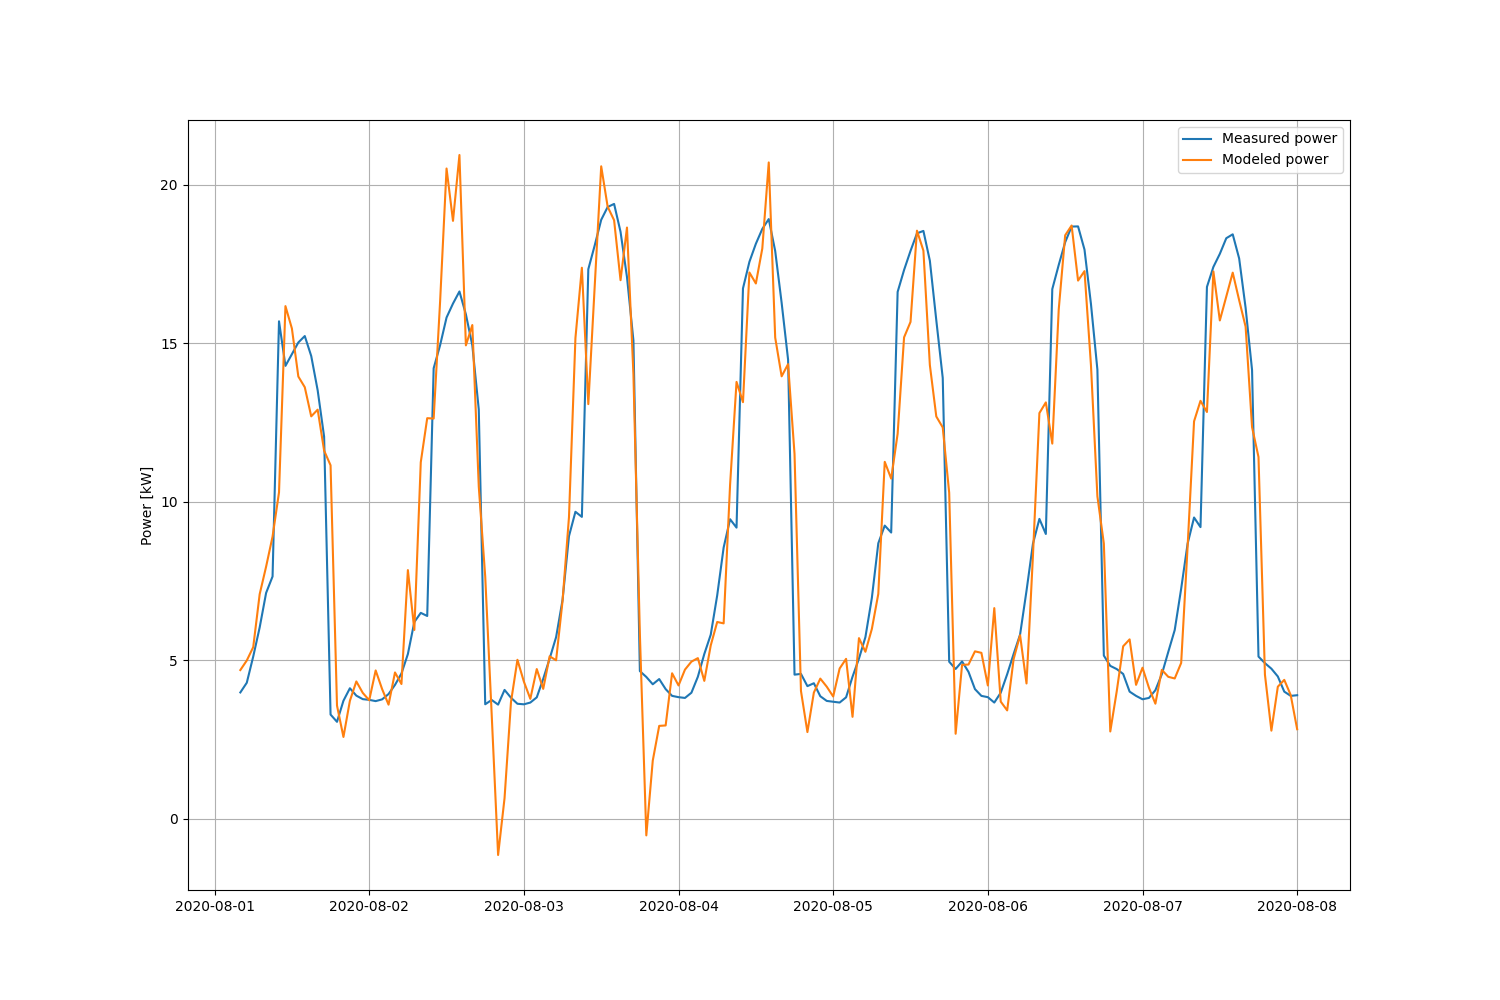Click the y-axis tick label 15
The width and height of the screenshot is (1500, 1000).
coord(169,344)
